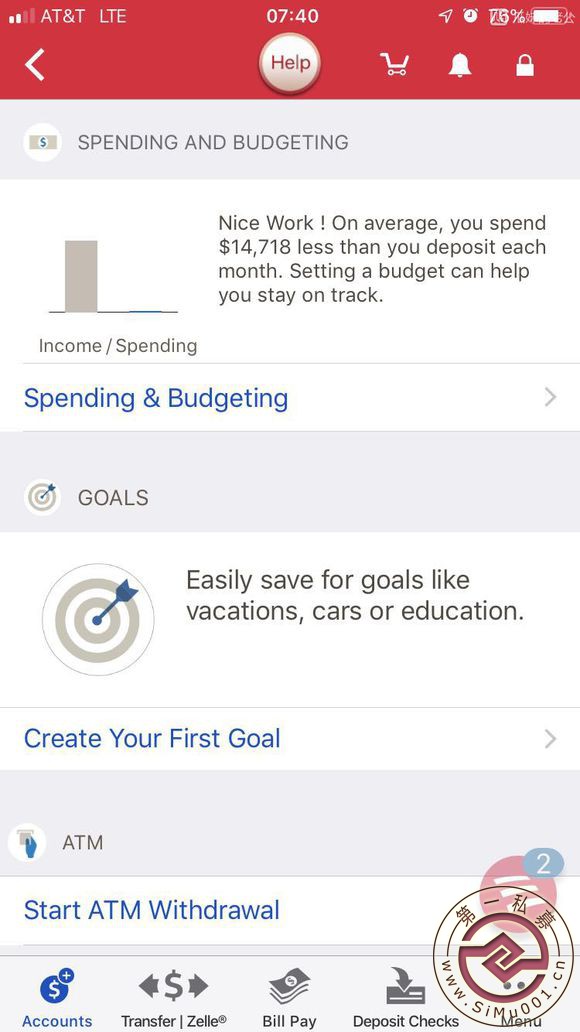
Task: Expand Create Your First Goal chevron
Action: pos(550,738)
